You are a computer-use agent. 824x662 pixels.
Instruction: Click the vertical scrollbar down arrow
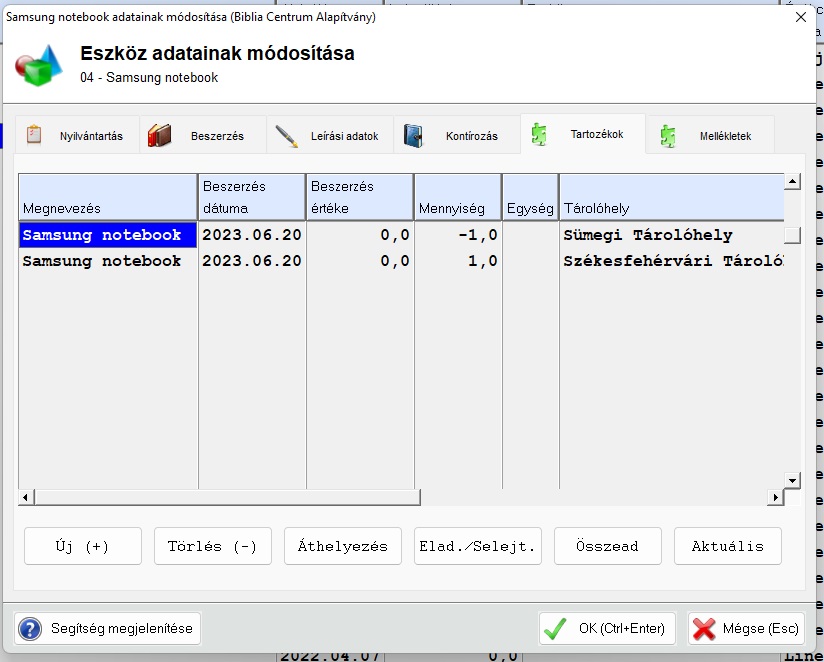point(792,480)
